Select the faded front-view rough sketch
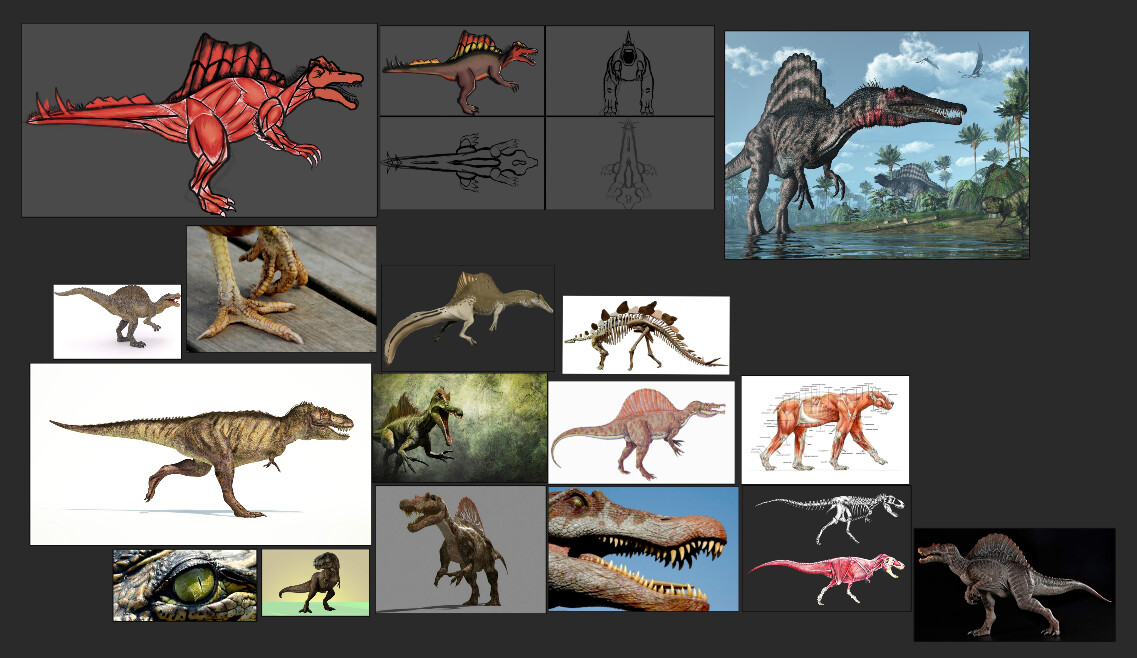The width and height of the screenshot is (1137, 658). pos(627,163)
